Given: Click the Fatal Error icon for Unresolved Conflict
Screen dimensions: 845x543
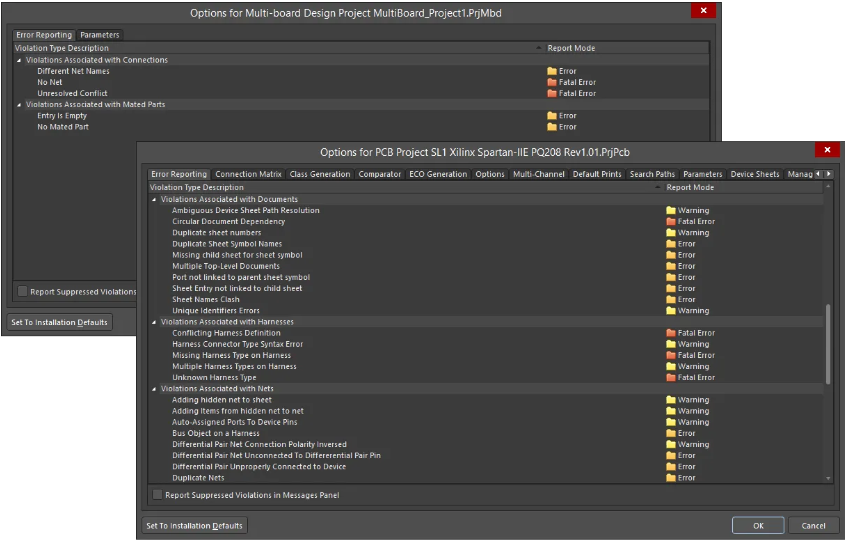Looking at the screenshot, I should pyautogui.click(x=551, y=94).
